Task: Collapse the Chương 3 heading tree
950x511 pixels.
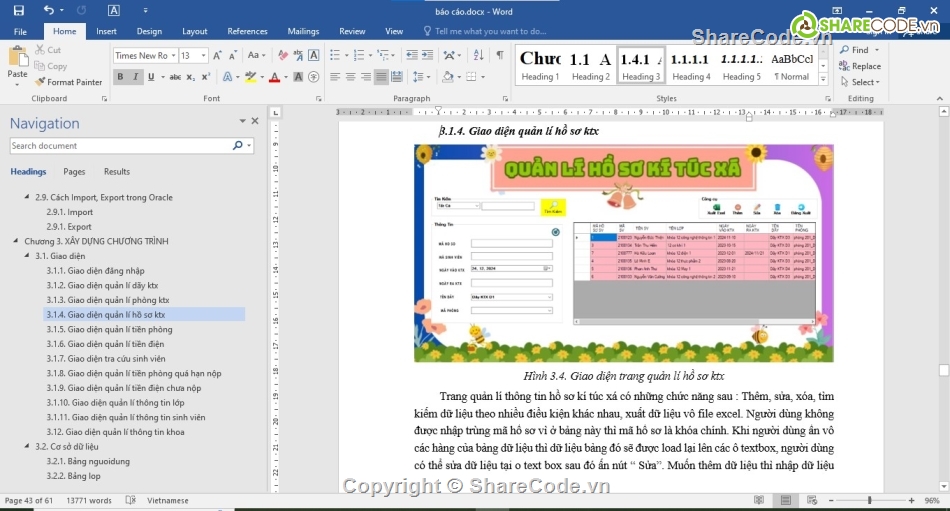Action: coord(16,241)
